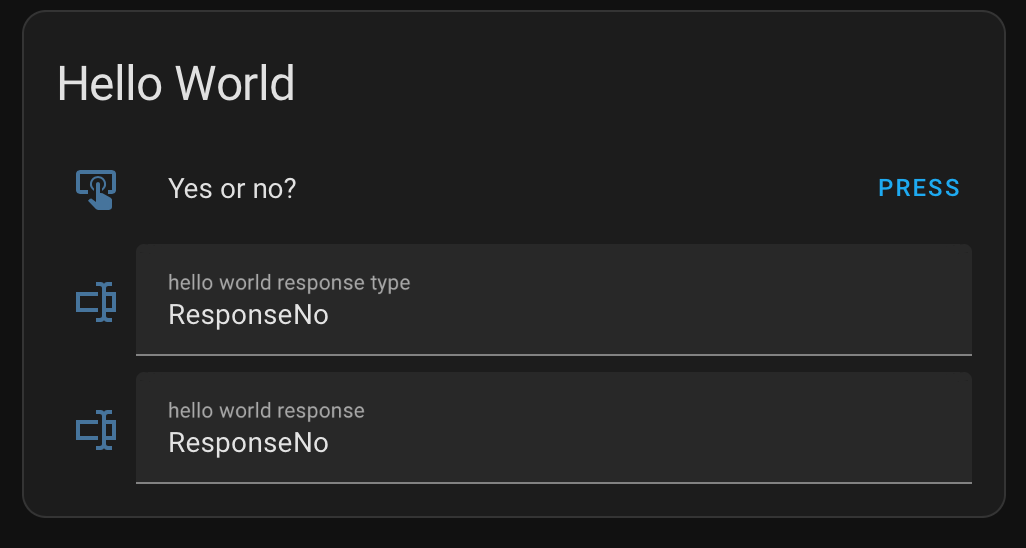Click the dark background outside the Hello World card
Viewport: 1026px width, 548px height.
[x=513, y=534]
